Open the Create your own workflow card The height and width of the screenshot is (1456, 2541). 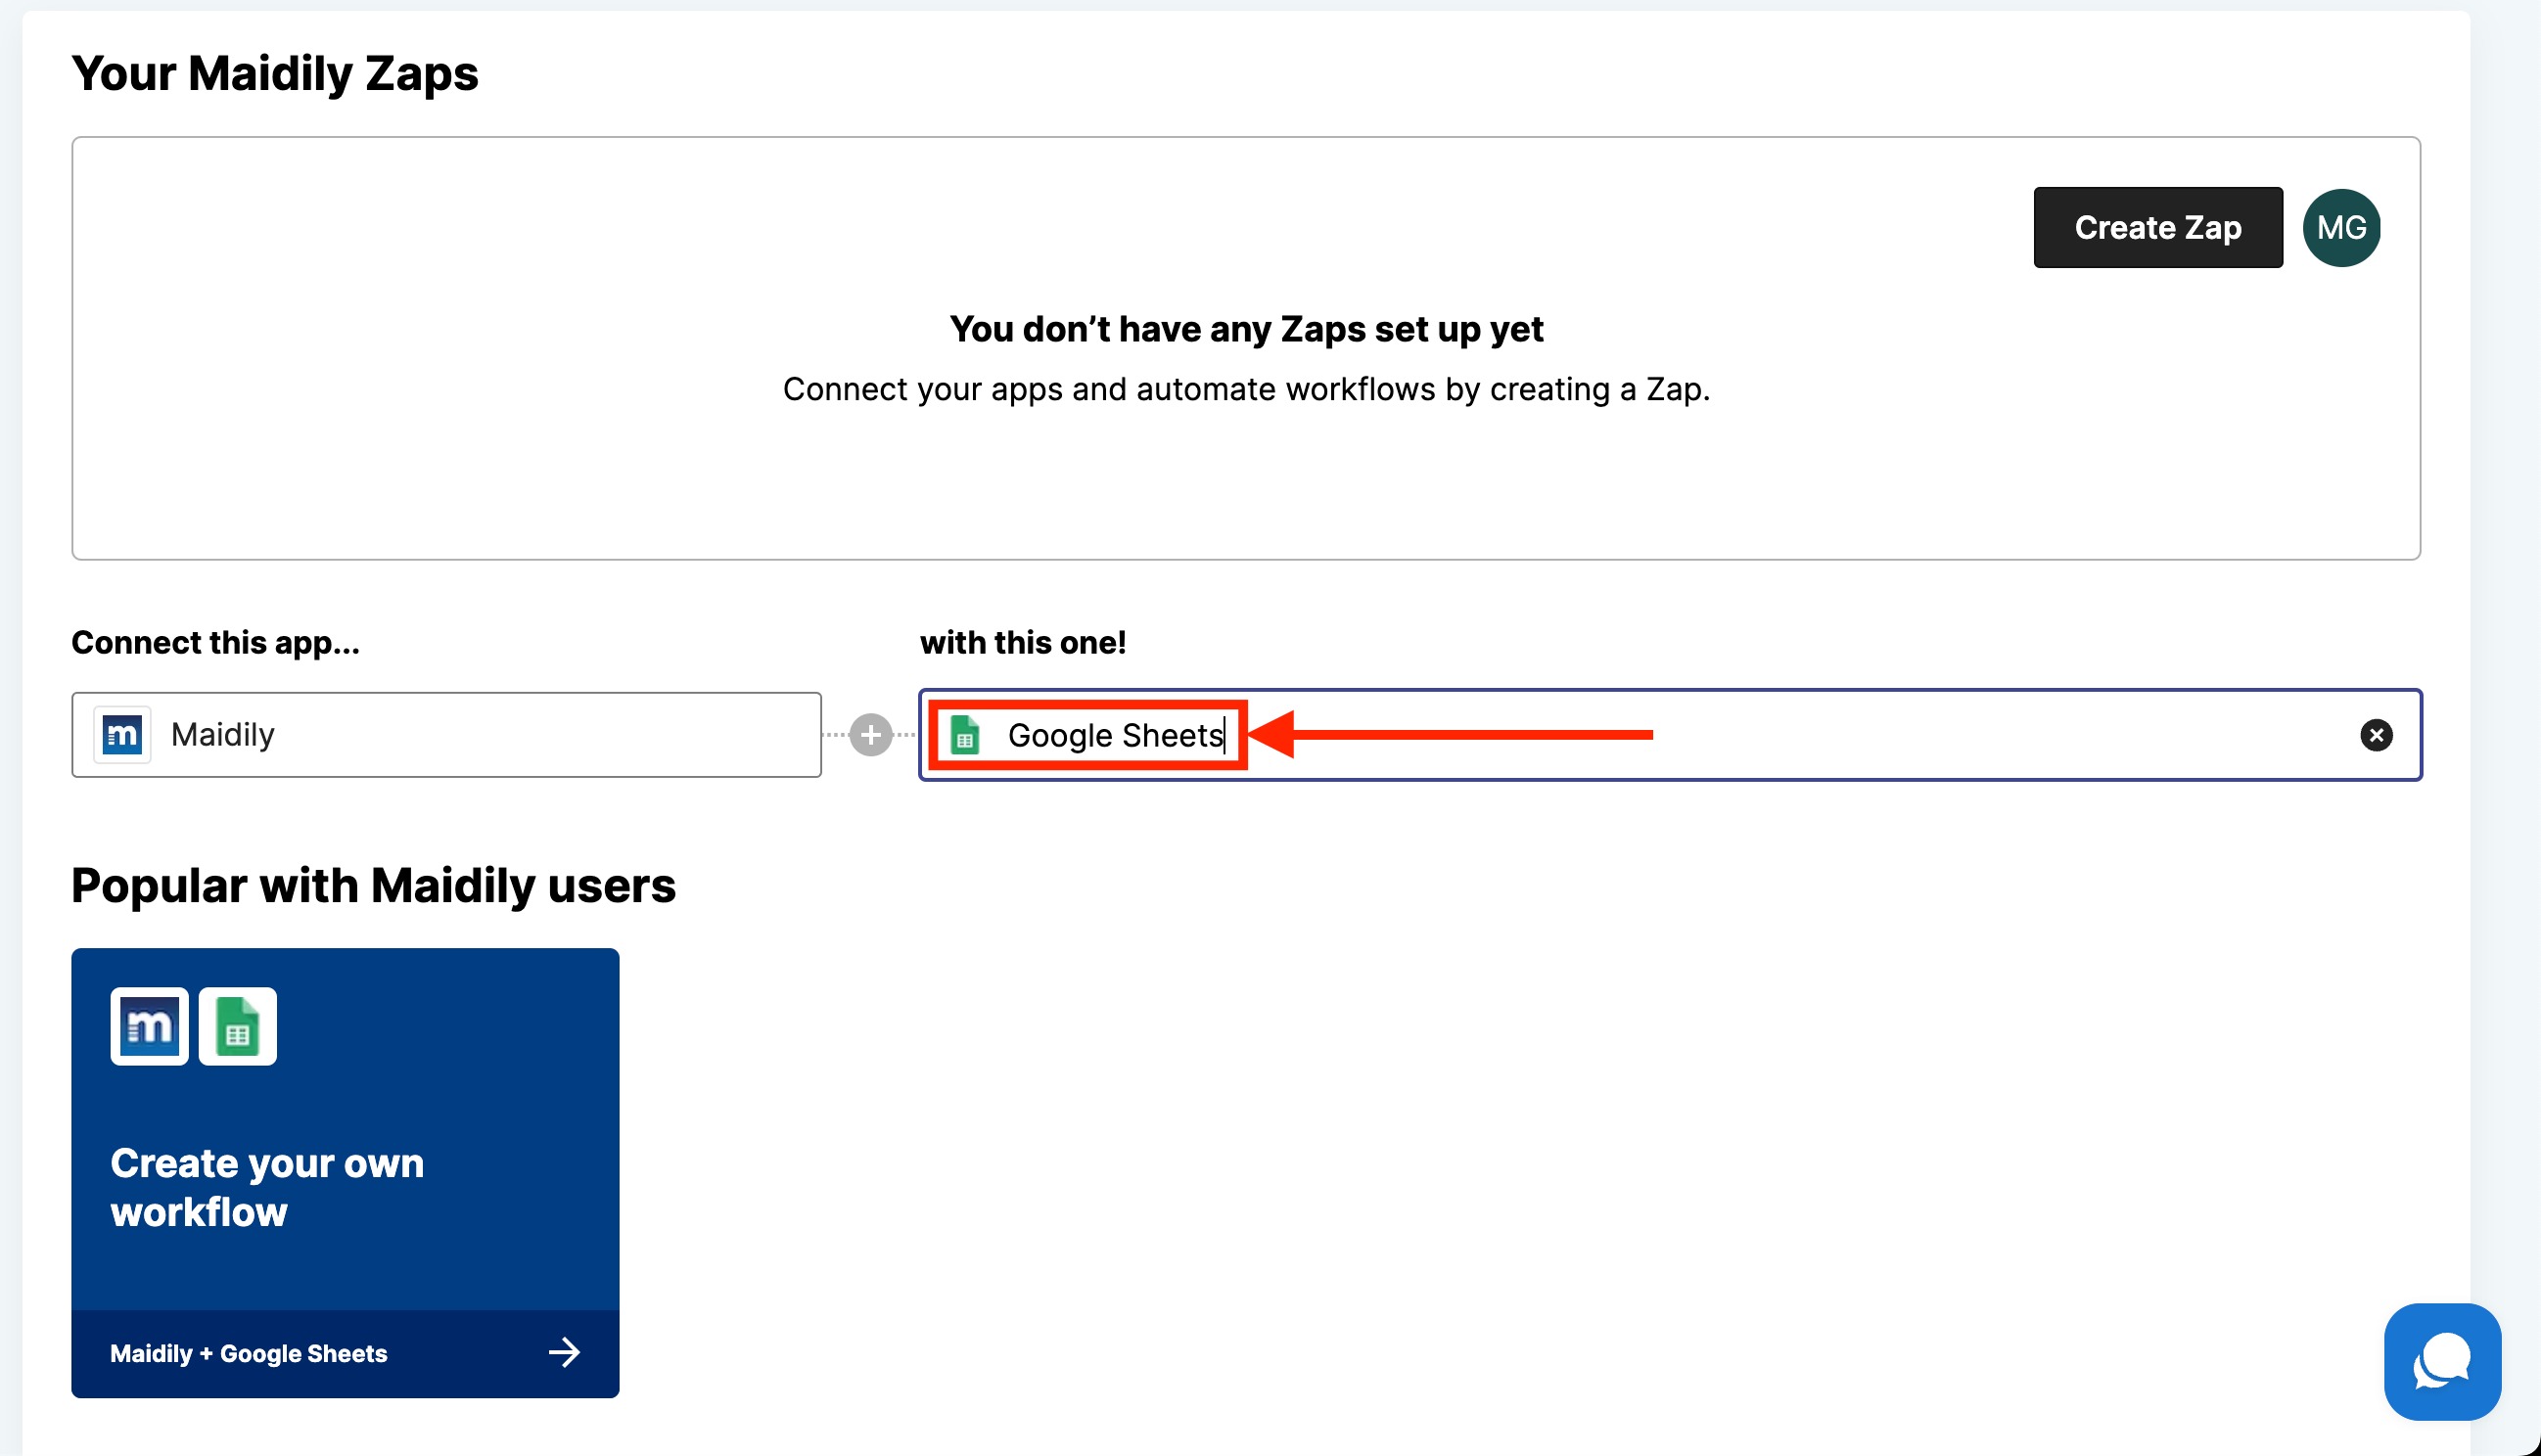point(345,1173)
